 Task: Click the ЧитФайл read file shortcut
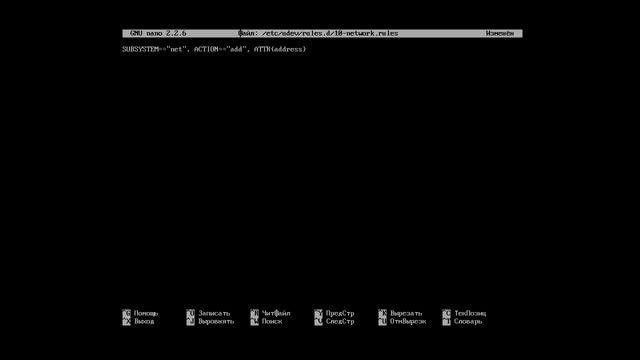270,313
